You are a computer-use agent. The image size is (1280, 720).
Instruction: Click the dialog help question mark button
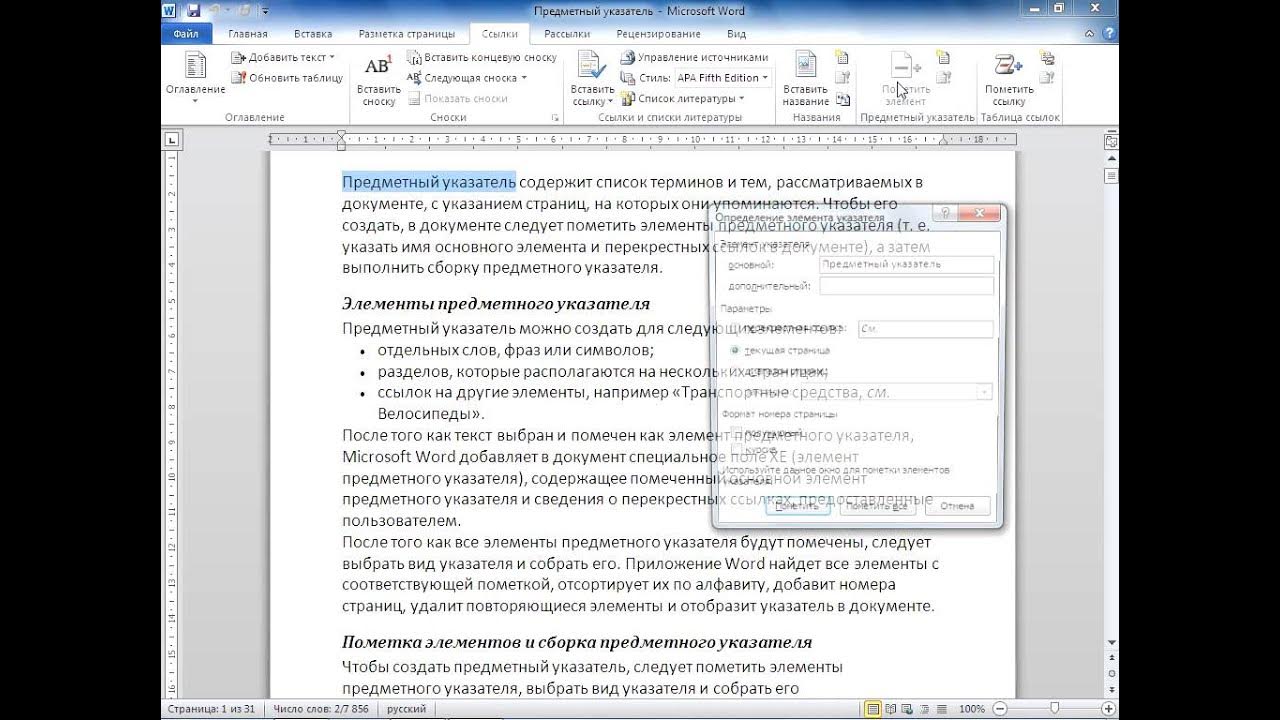pos(943,214)
